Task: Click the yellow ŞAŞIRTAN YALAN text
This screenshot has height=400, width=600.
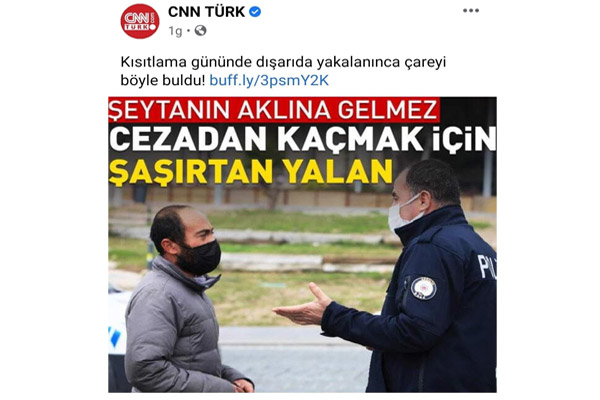Action: pos(251,171)
